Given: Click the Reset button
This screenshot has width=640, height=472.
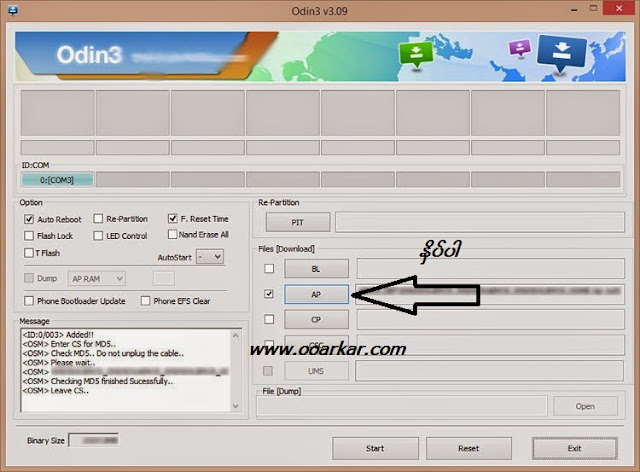Looking at the screenshot, I should (469, 448).
